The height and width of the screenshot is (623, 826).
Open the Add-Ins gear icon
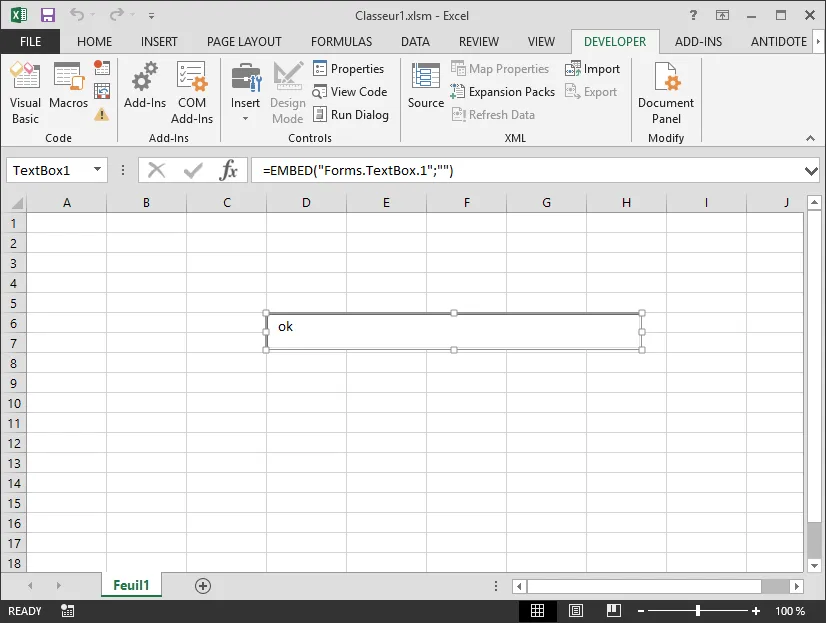coord(145,85)
